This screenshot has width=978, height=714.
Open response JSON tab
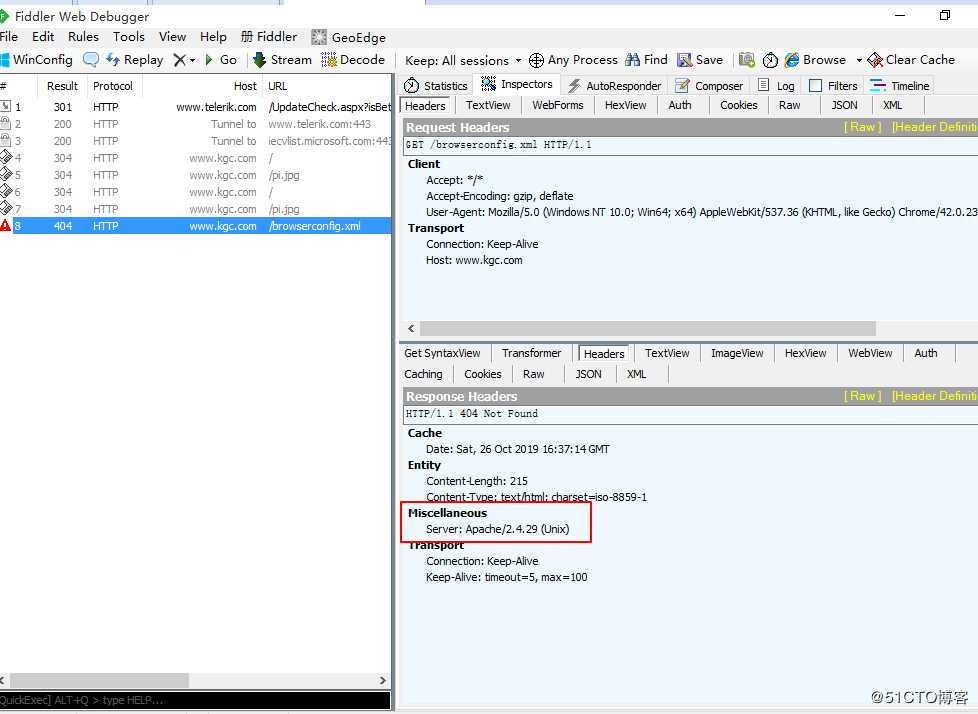pos(588,374)
